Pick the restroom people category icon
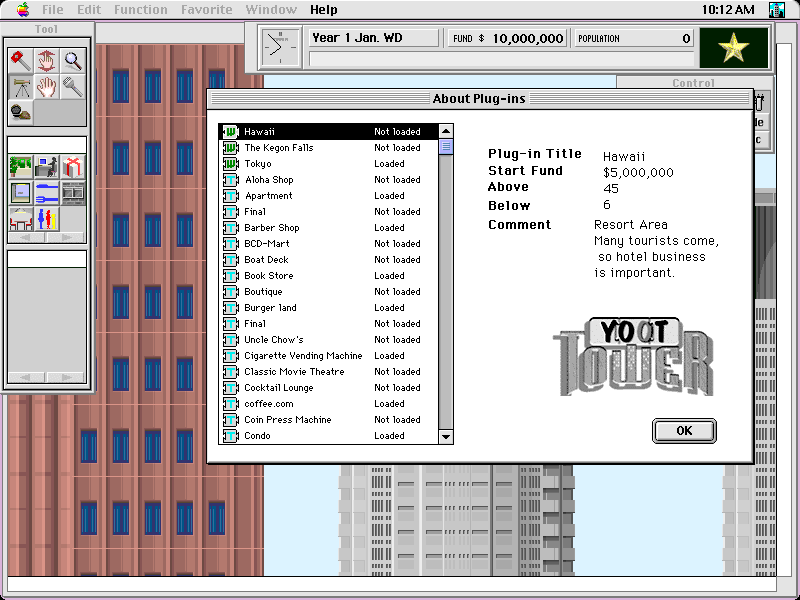 46,218
